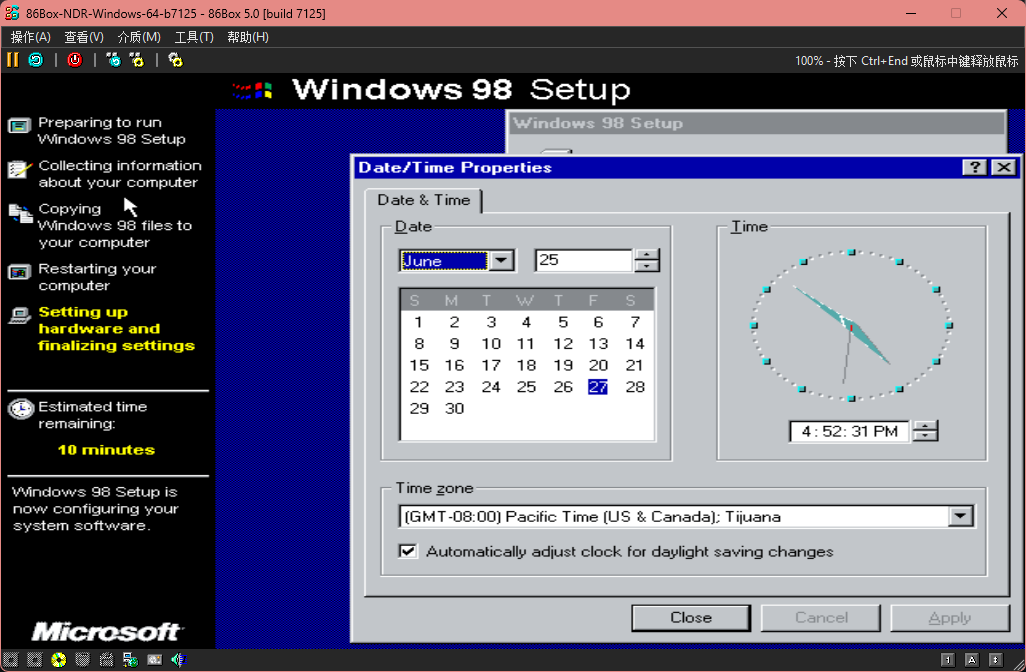The width and height of the screenshot is (1026, 672).
Task: Toggle the Caps Lock 'A' status indicator
Action: 971,660
